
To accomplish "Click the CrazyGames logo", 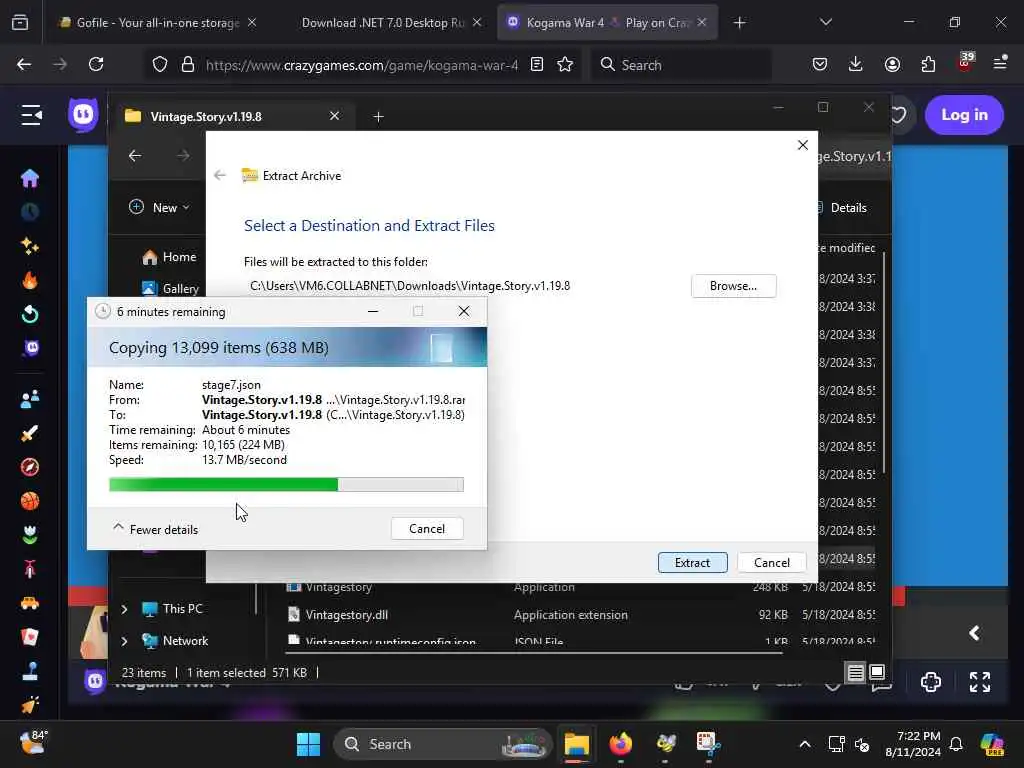I will click(x=83, y=115).
